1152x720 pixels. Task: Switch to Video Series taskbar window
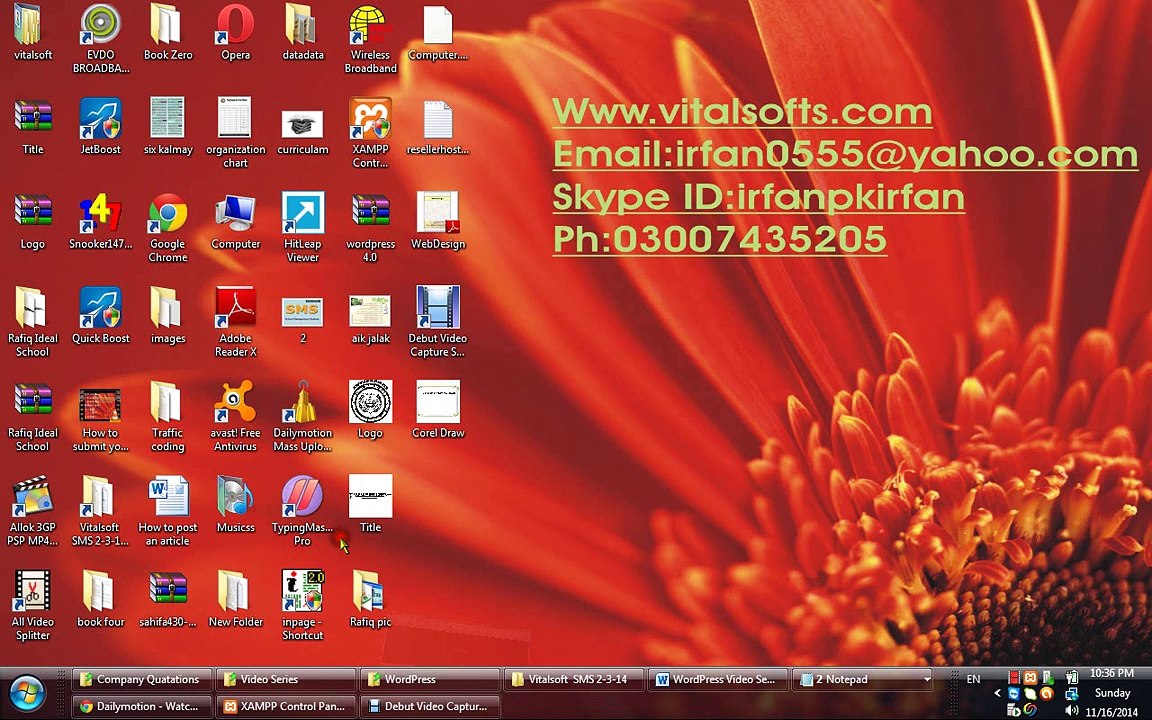tap(286, 680)
